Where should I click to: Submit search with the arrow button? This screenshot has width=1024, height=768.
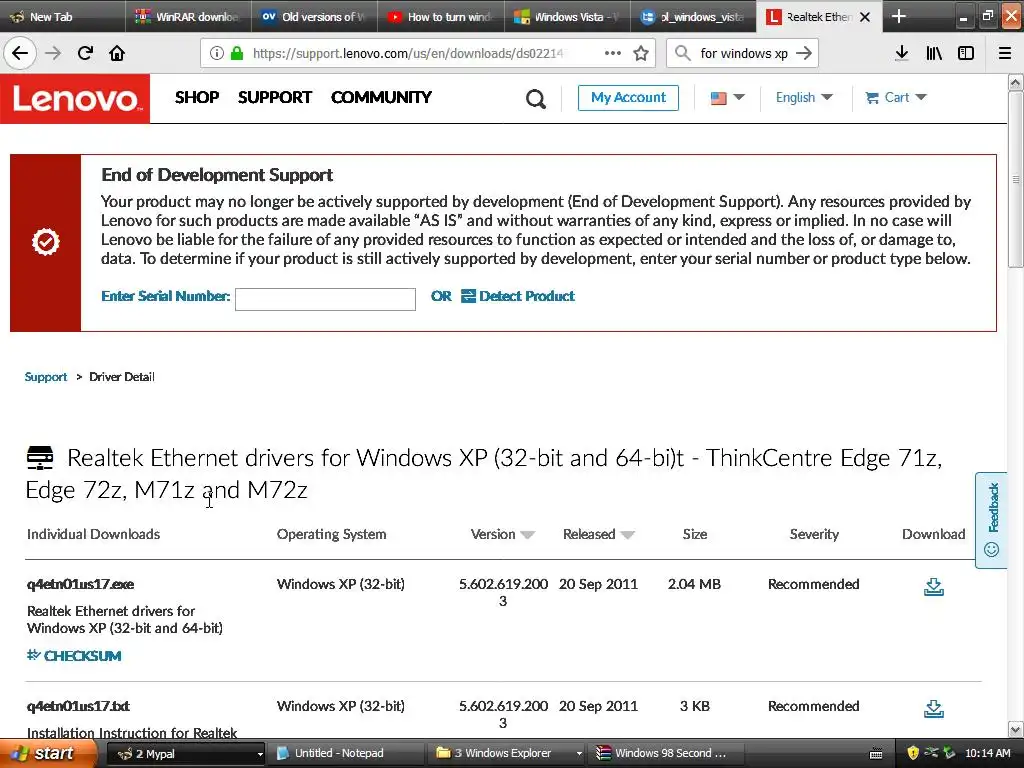coord(804,53)
